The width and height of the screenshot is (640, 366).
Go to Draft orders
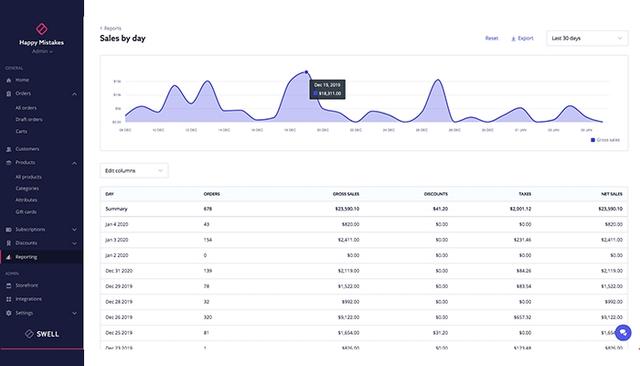(29, 120)
